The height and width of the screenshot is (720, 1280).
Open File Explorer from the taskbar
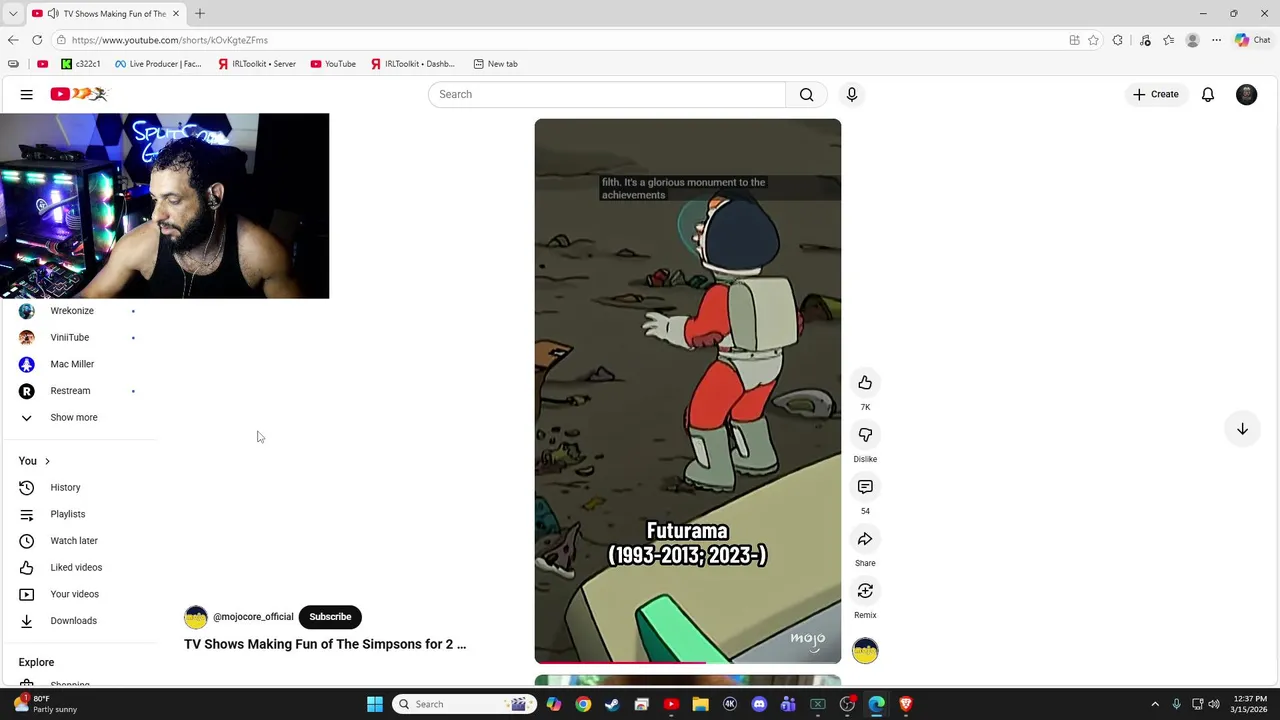pyautogui.click(x=700, y=704)
